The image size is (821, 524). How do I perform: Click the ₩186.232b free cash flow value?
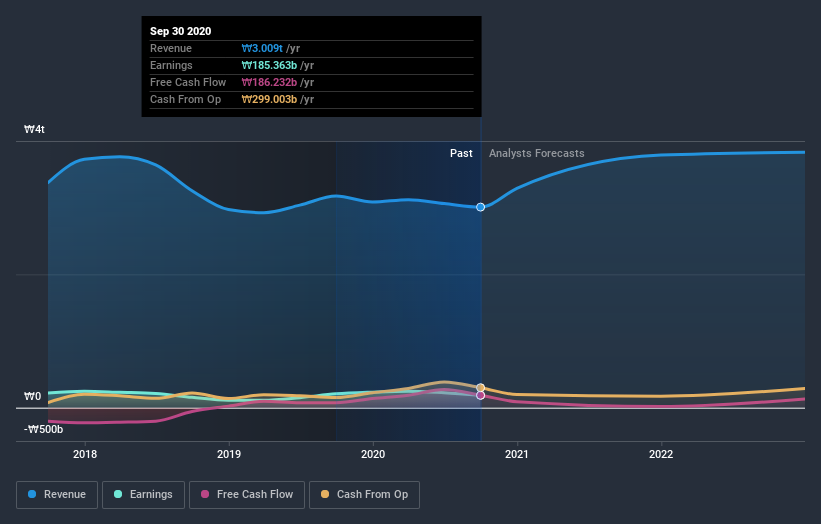(269, 82)
